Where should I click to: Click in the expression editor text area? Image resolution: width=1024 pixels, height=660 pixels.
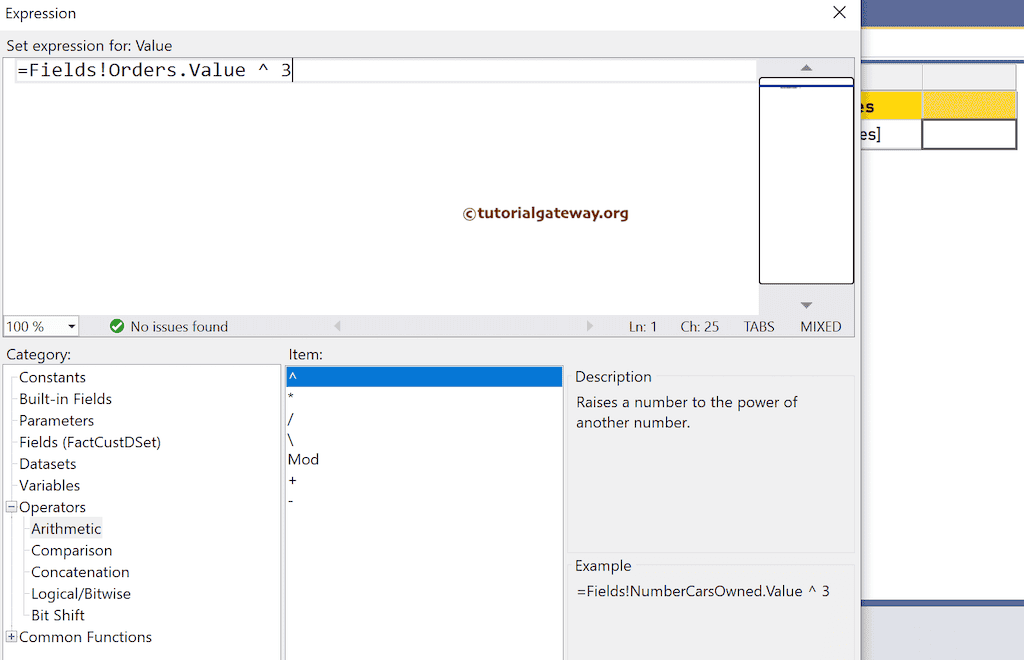click(380, 186)
